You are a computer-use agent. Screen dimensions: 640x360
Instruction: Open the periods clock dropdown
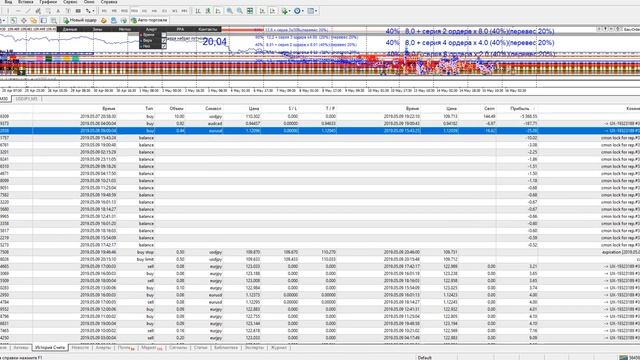299,11
